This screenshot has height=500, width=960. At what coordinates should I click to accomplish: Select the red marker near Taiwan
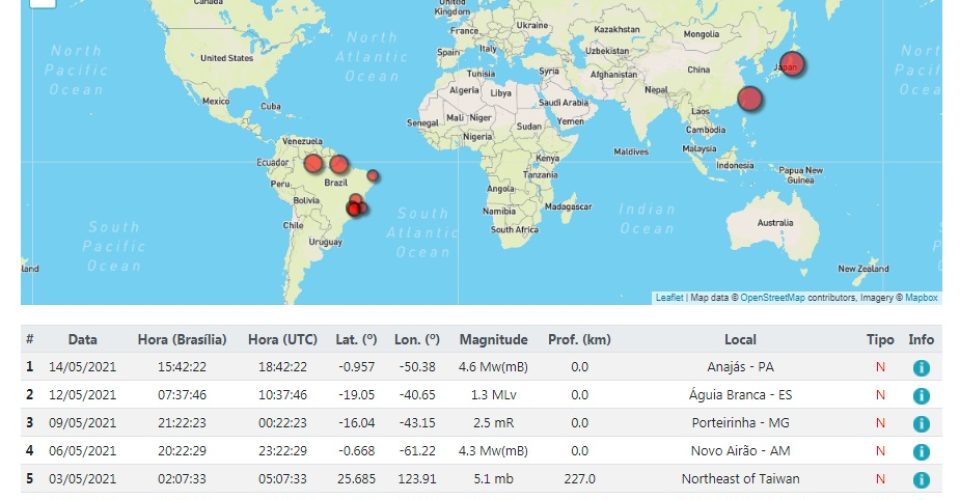coord(750,99)
